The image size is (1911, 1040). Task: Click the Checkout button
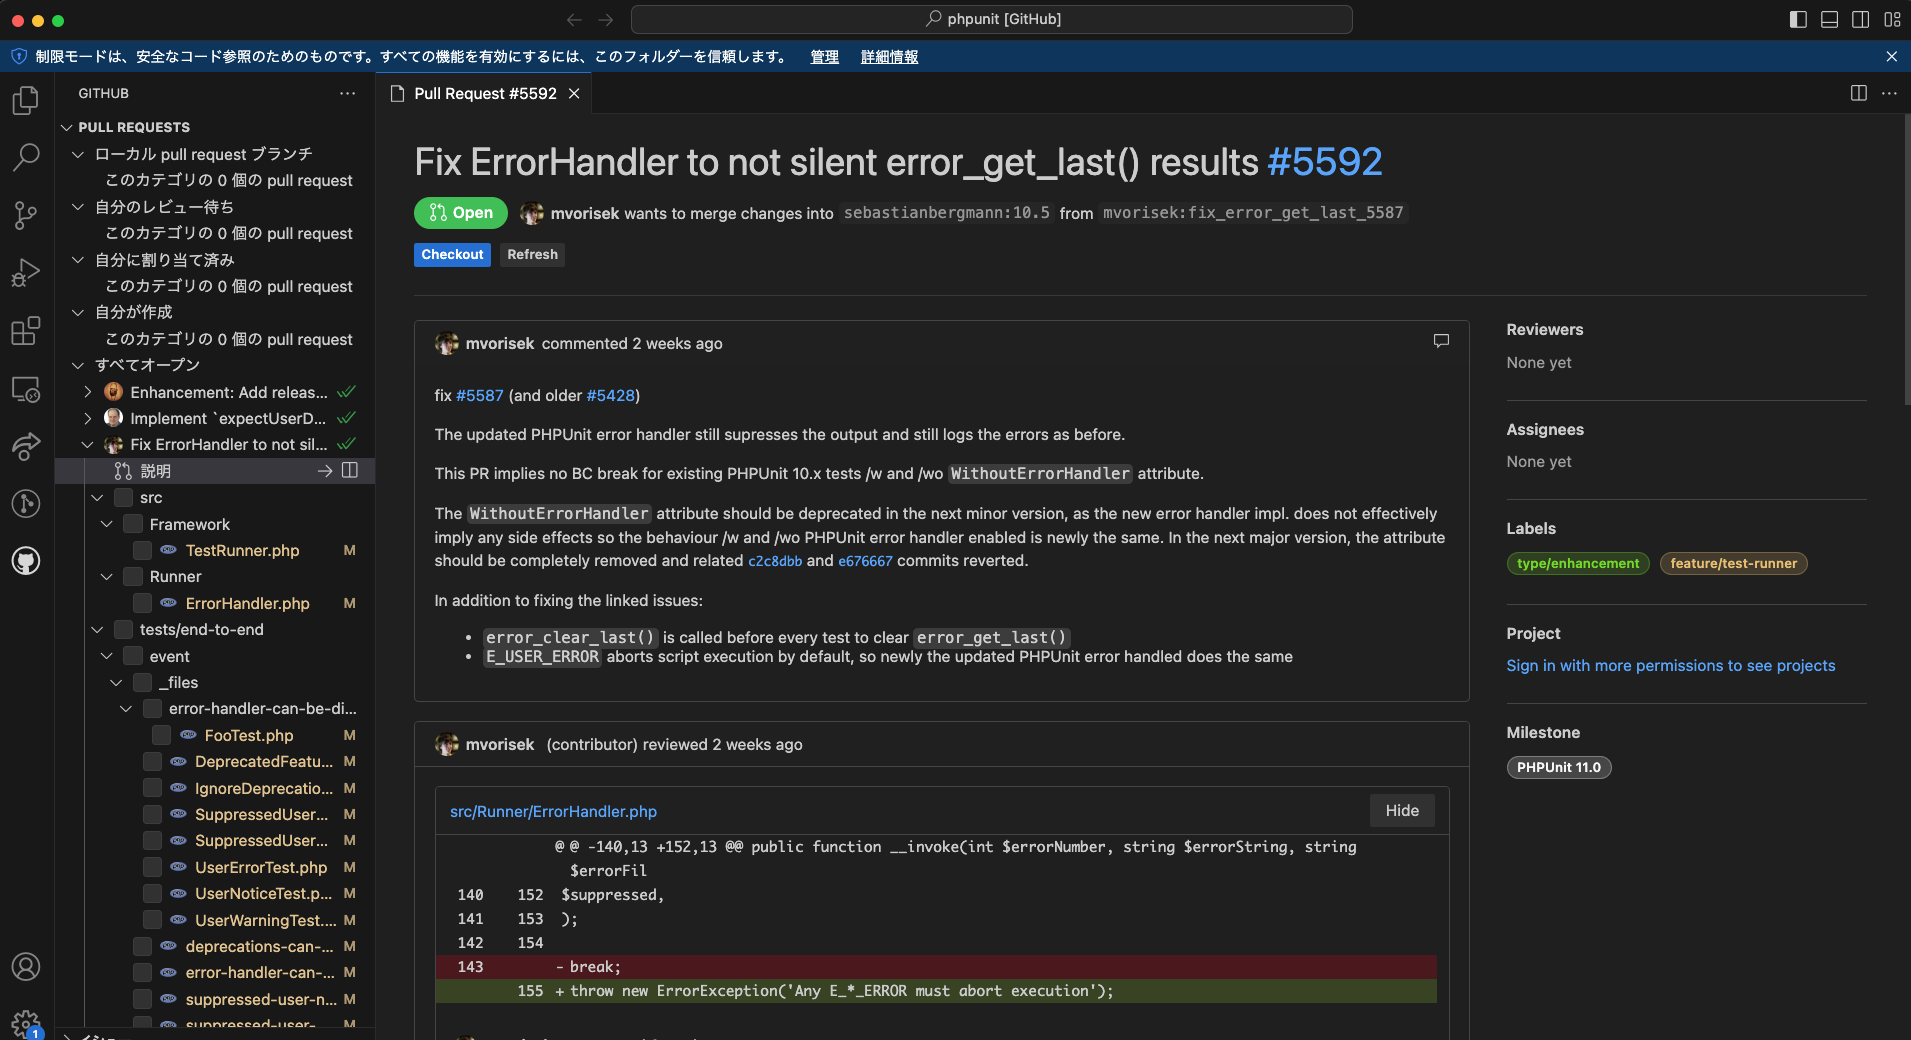452,254
